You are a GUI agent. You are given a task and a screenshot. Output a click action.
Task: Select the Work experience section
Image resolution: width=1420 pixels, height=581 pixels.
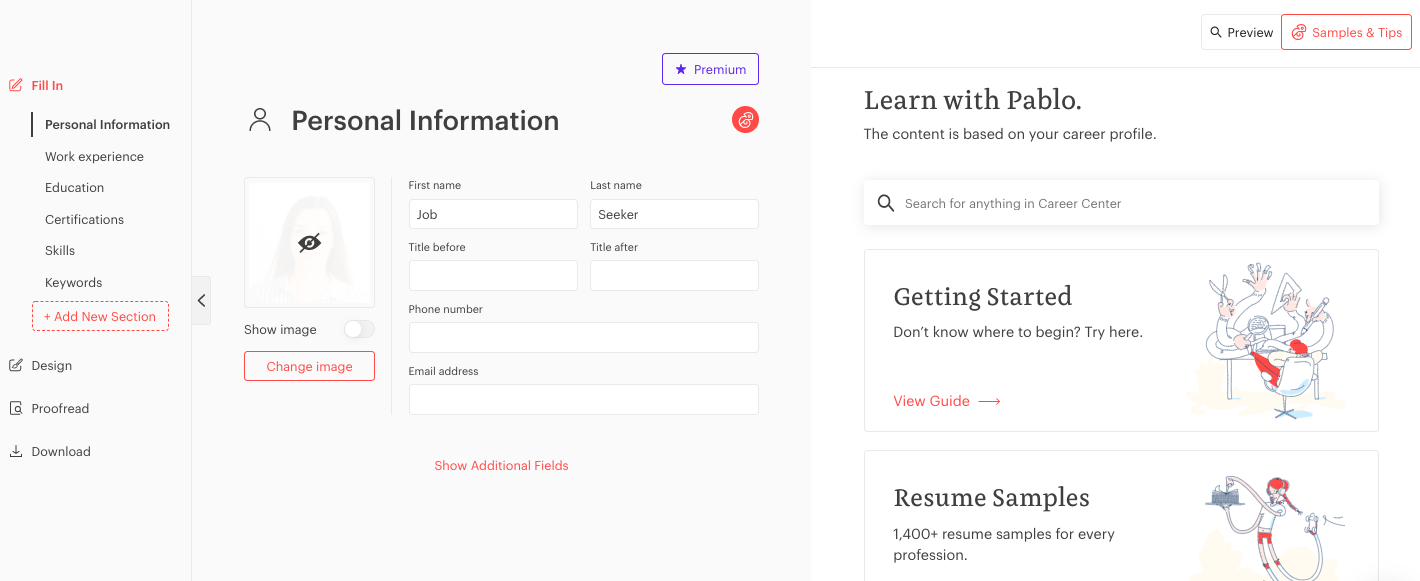(x=94, y=156)
